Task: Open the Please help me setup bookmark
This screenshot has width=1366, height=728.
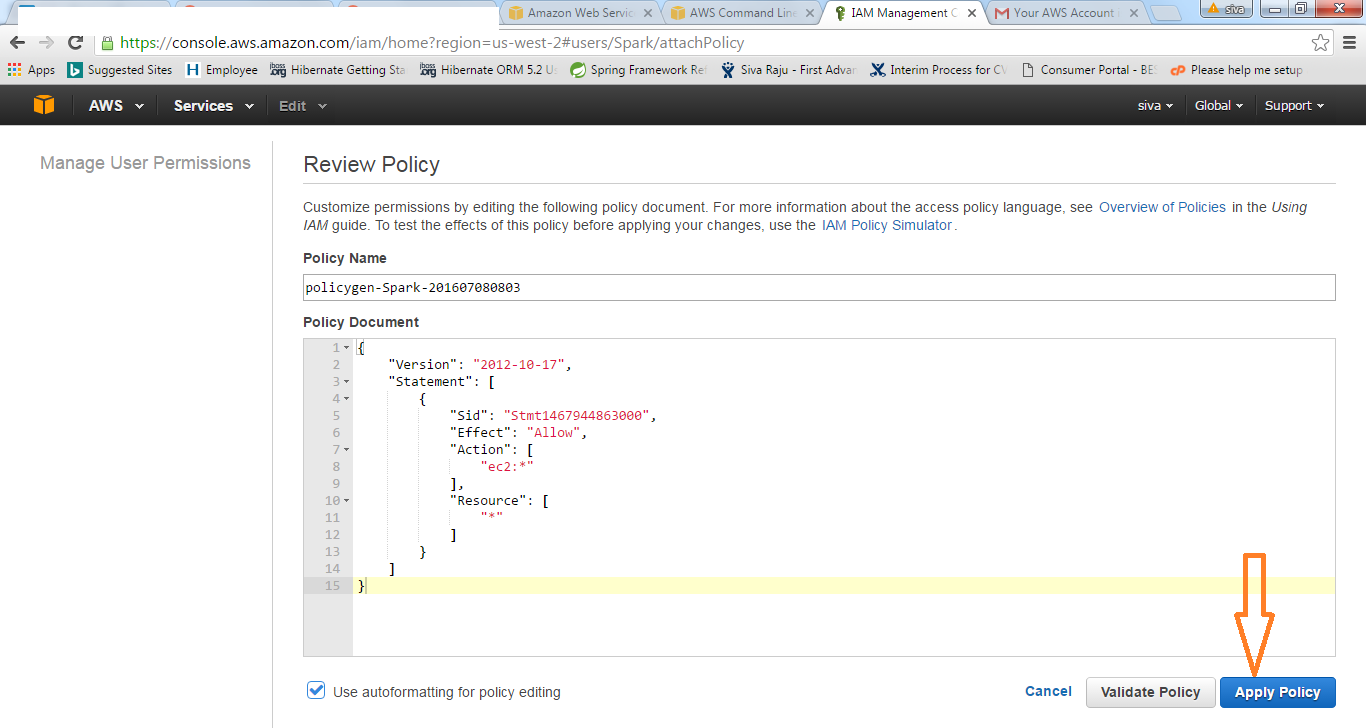Action: 1236,70
